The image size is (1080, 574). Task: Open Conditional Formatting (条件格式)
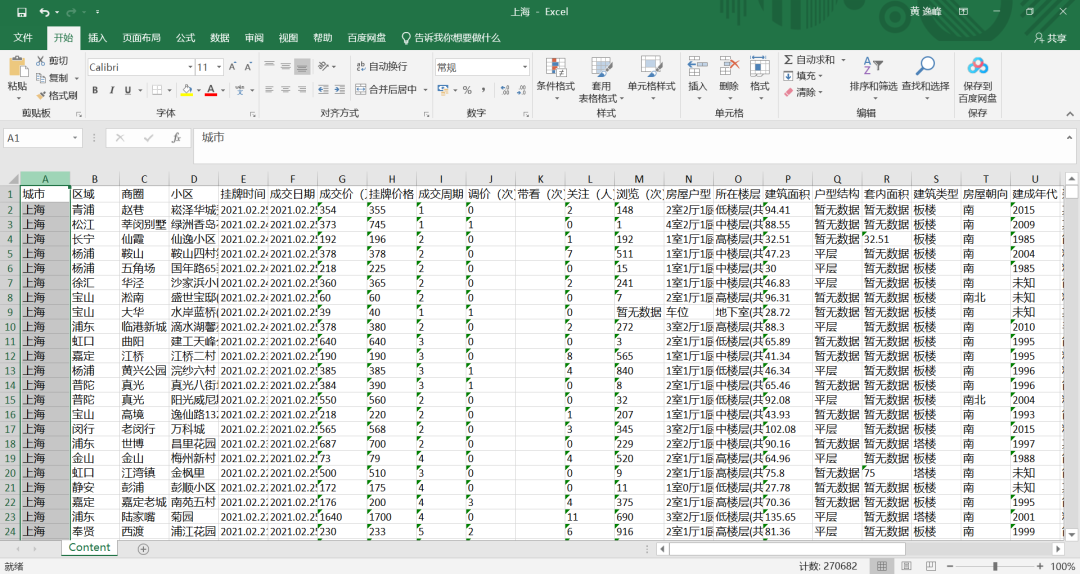(x=556, y=79)
